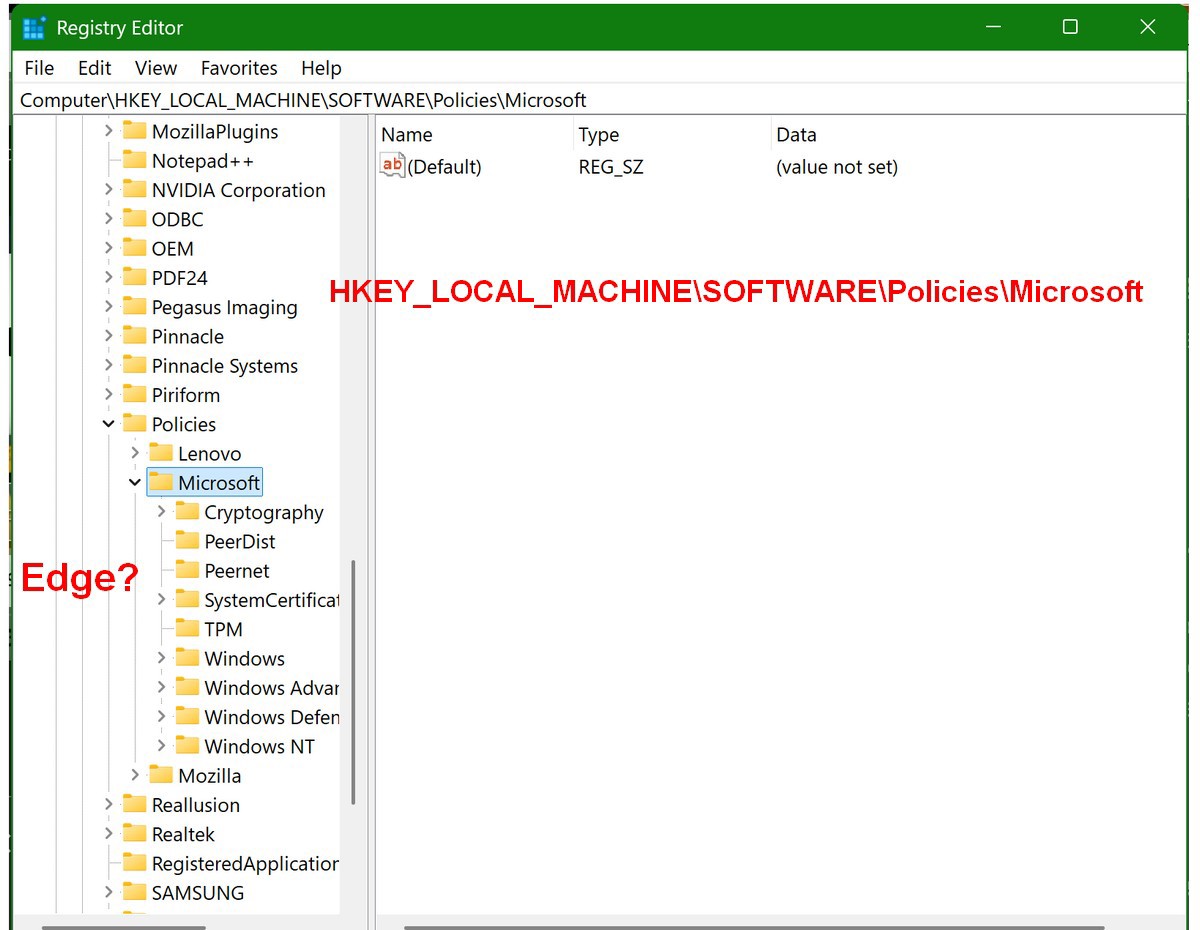1200x930 pixels.
Task: Click the tree pane horizontal scrollbar
Action: click(x=123, y=927)
